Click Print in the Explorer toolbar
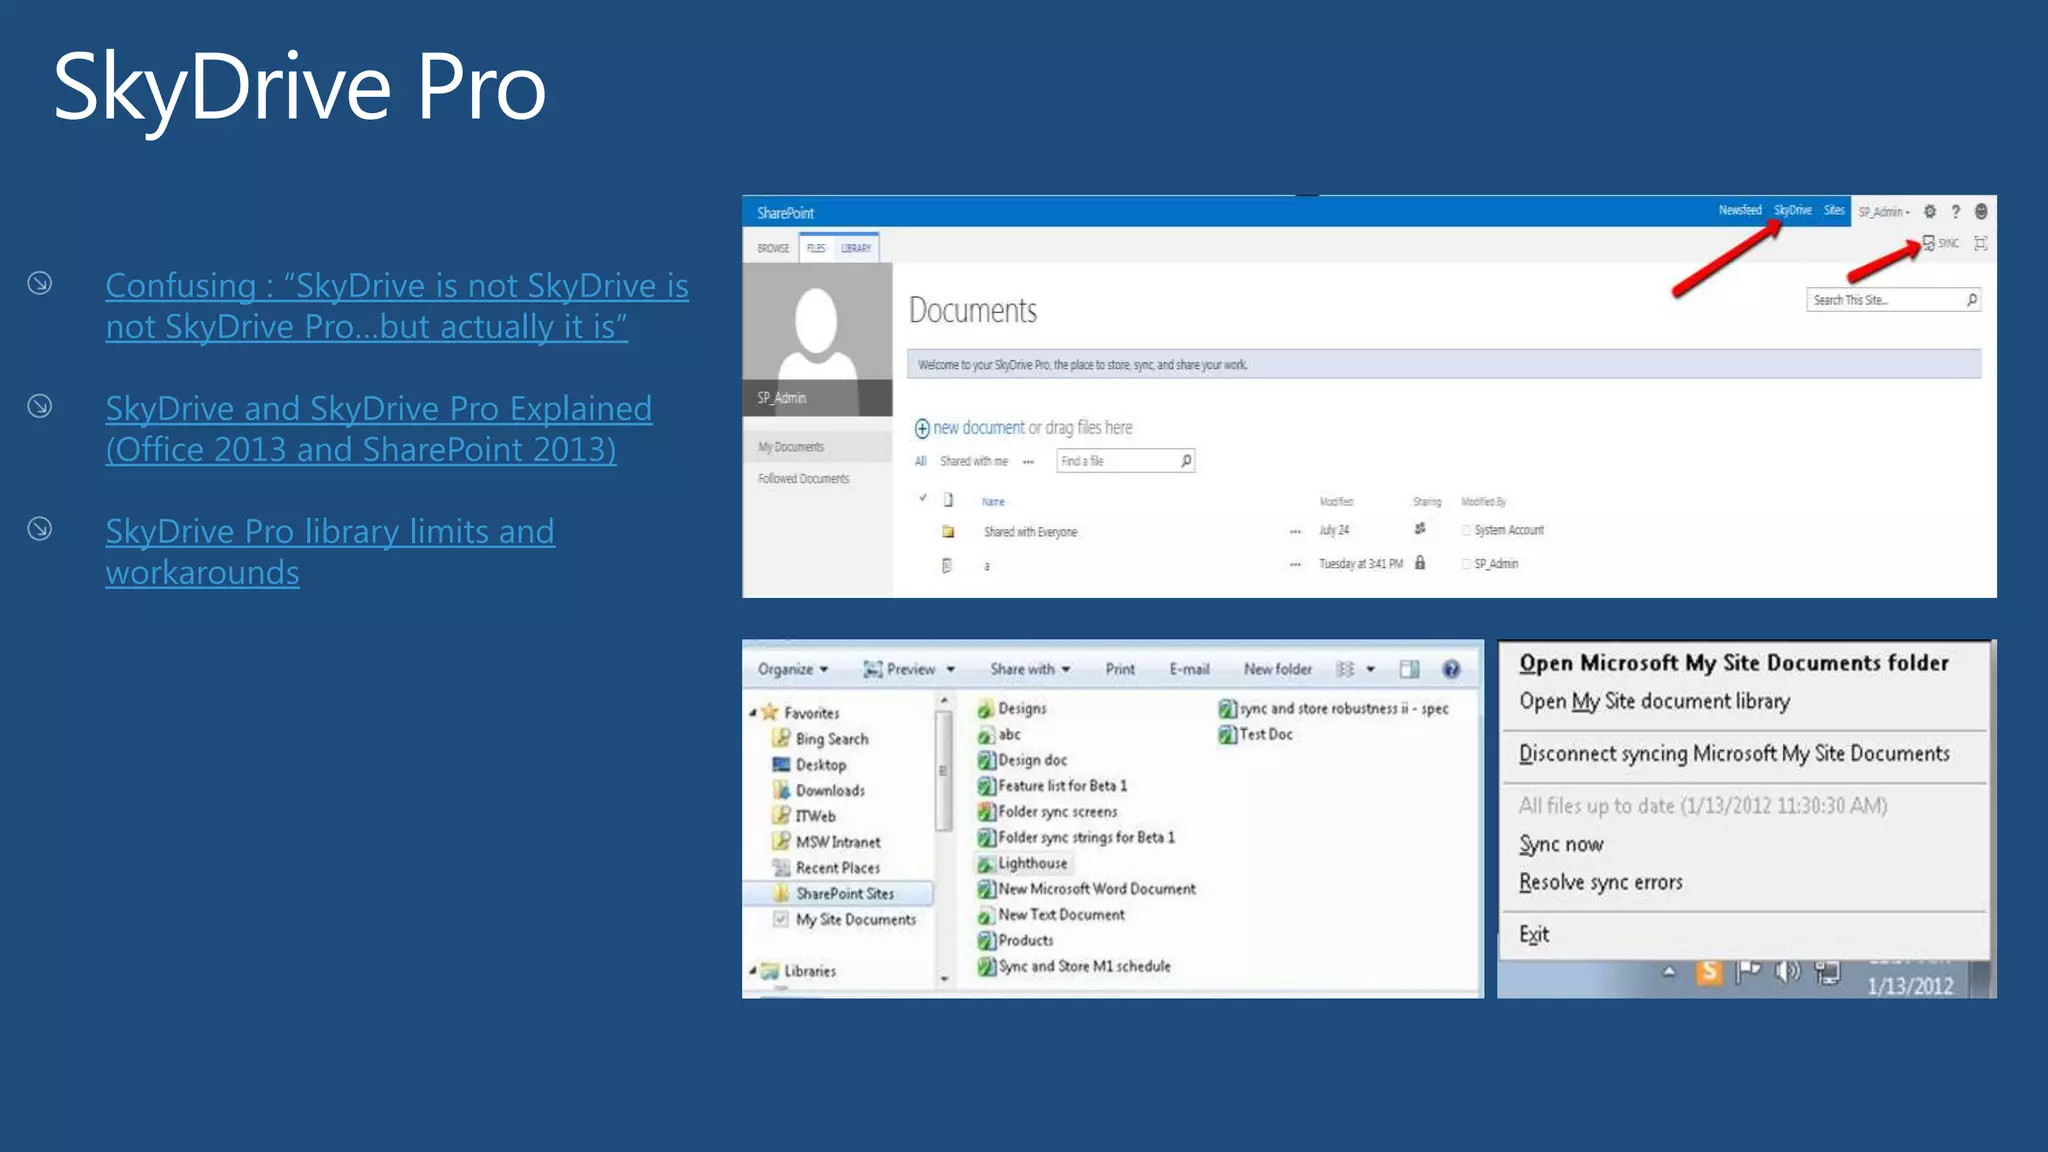Viewport: 2048px width, 1152px height. 1120,669
